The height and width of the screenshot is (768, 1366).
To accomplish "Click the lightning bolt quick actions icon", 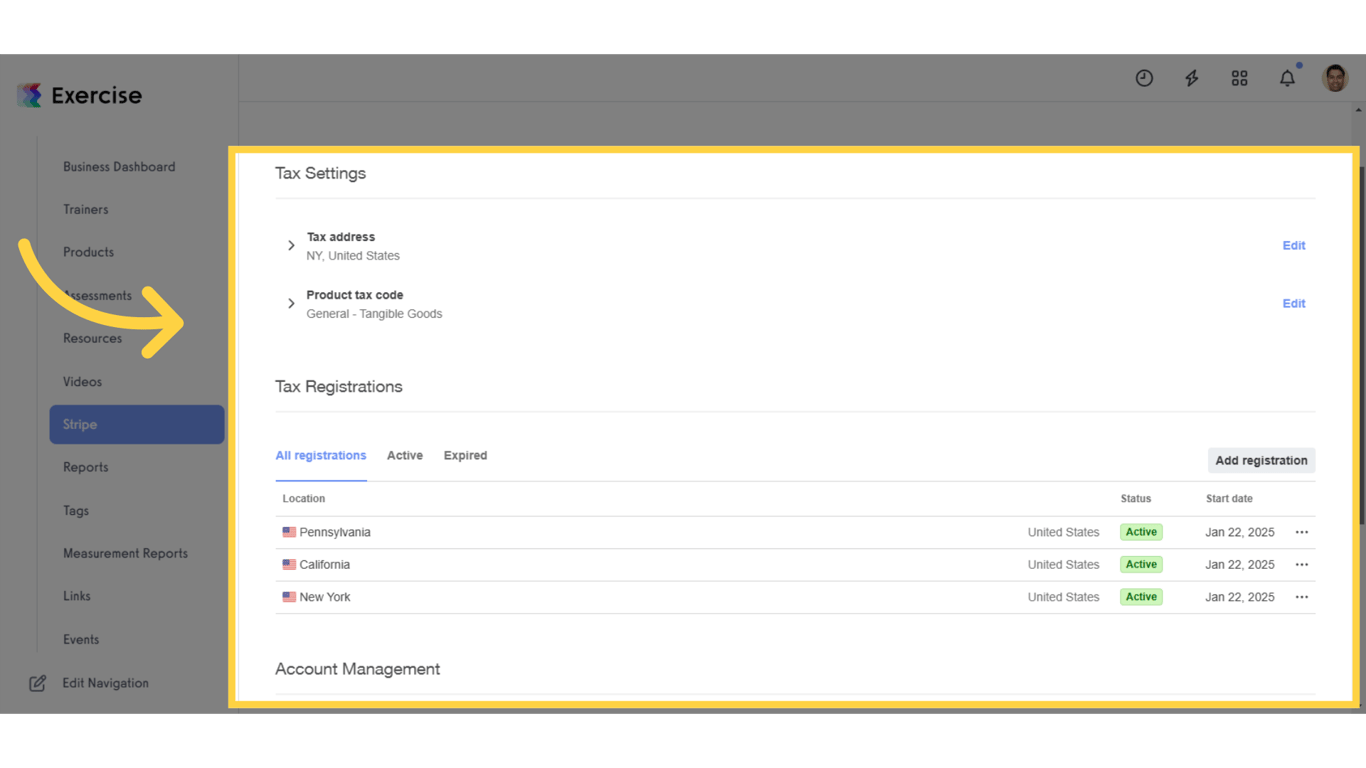I will coord(1191,77).
